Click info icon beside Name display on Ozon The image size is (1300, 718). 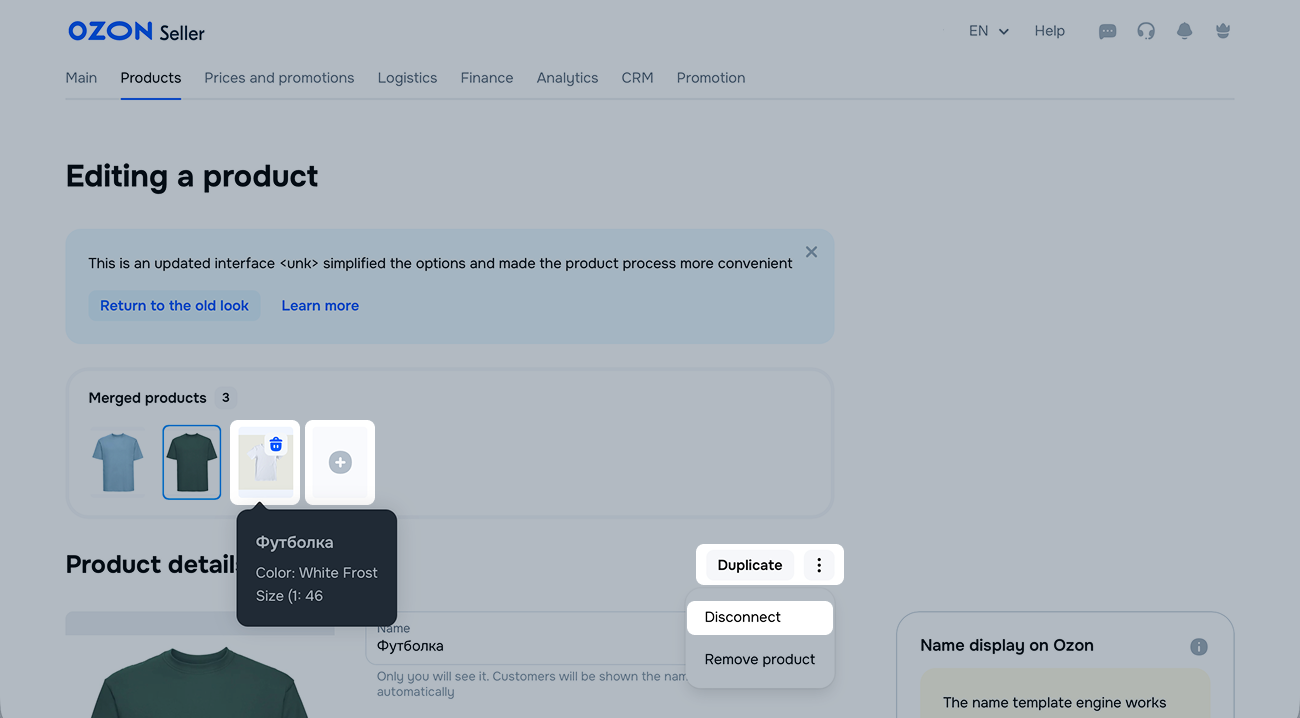(x=1199, y=646)
